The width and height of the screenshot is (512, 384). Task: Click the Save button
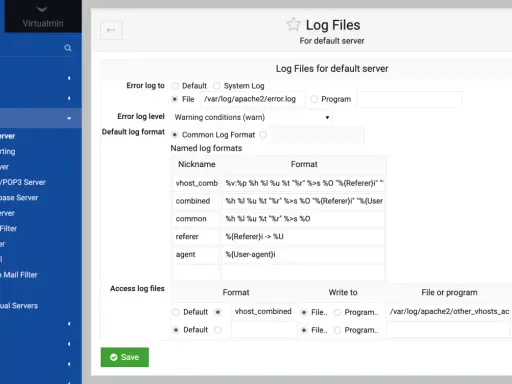click(x=125, y=357)
